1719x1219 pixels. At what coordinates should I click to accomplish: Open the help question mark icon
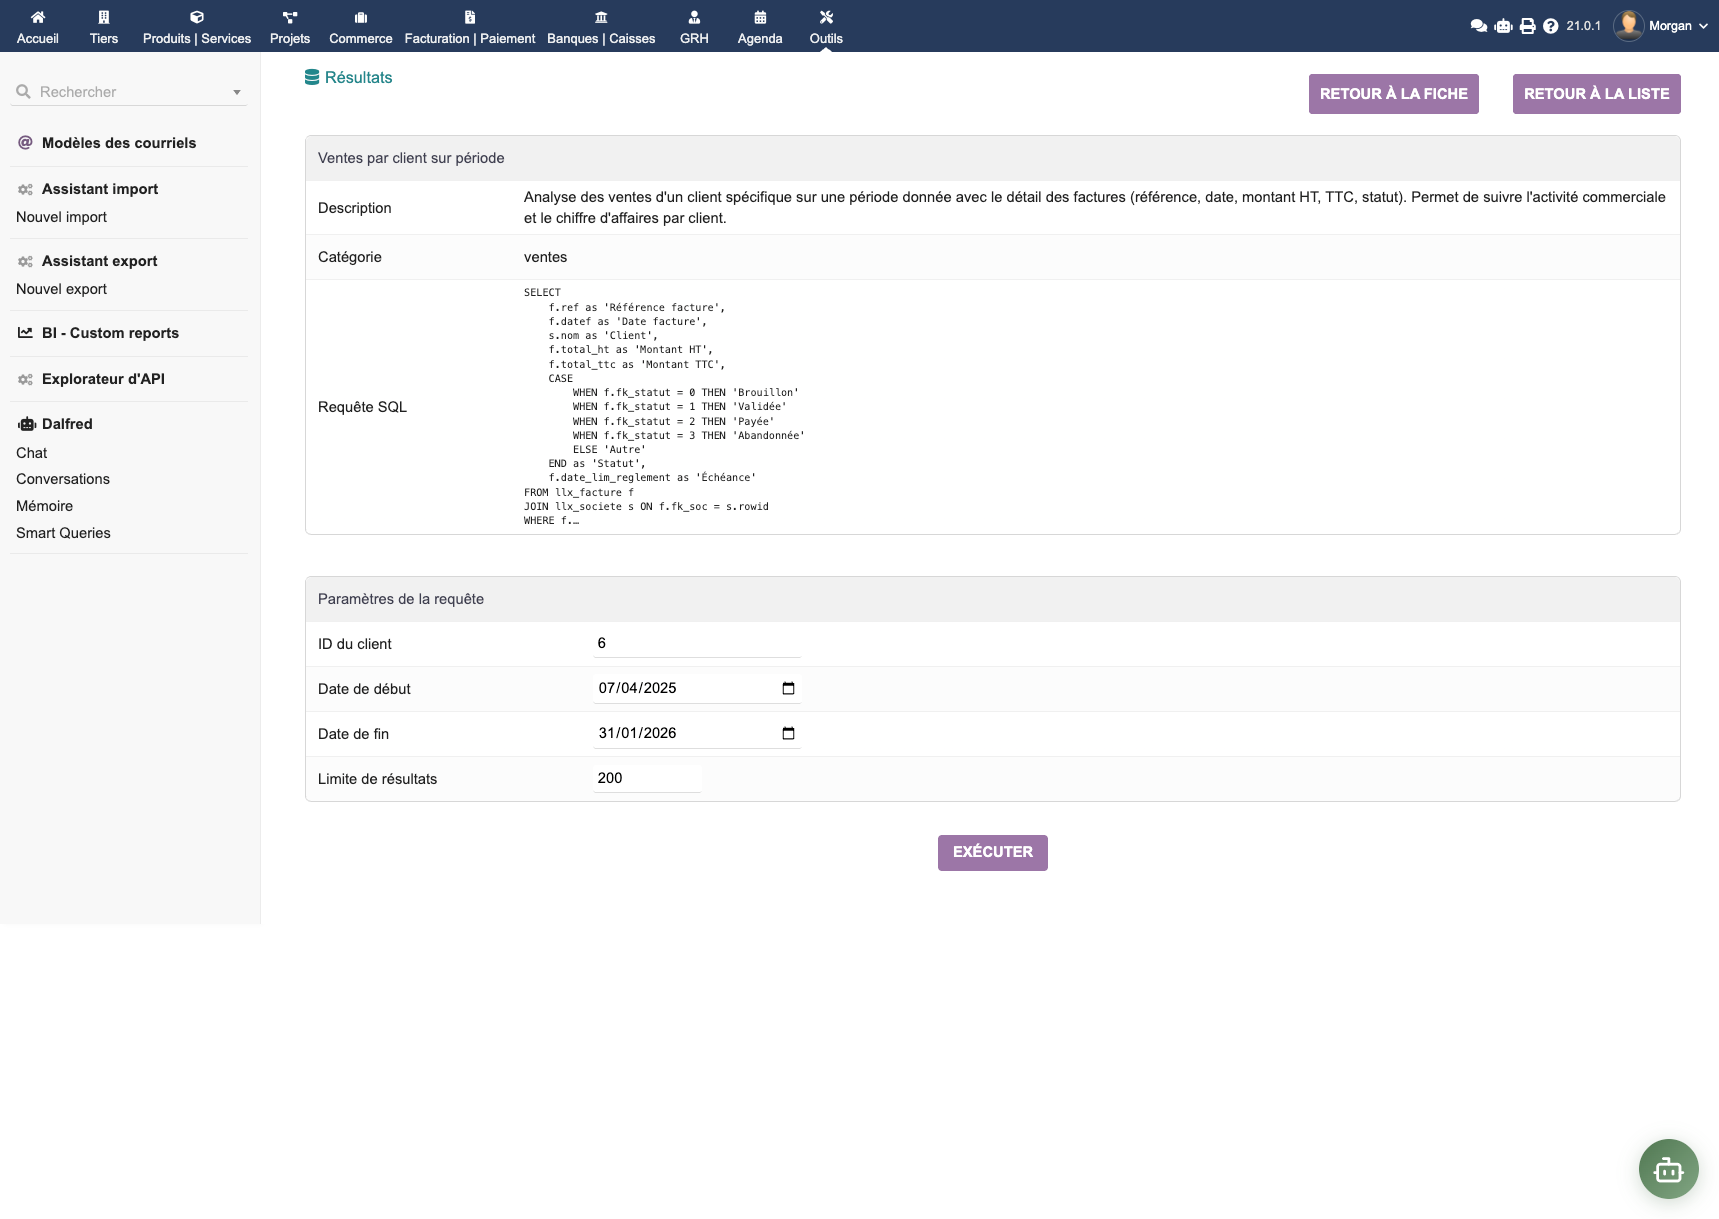[x=1550, y=26]
